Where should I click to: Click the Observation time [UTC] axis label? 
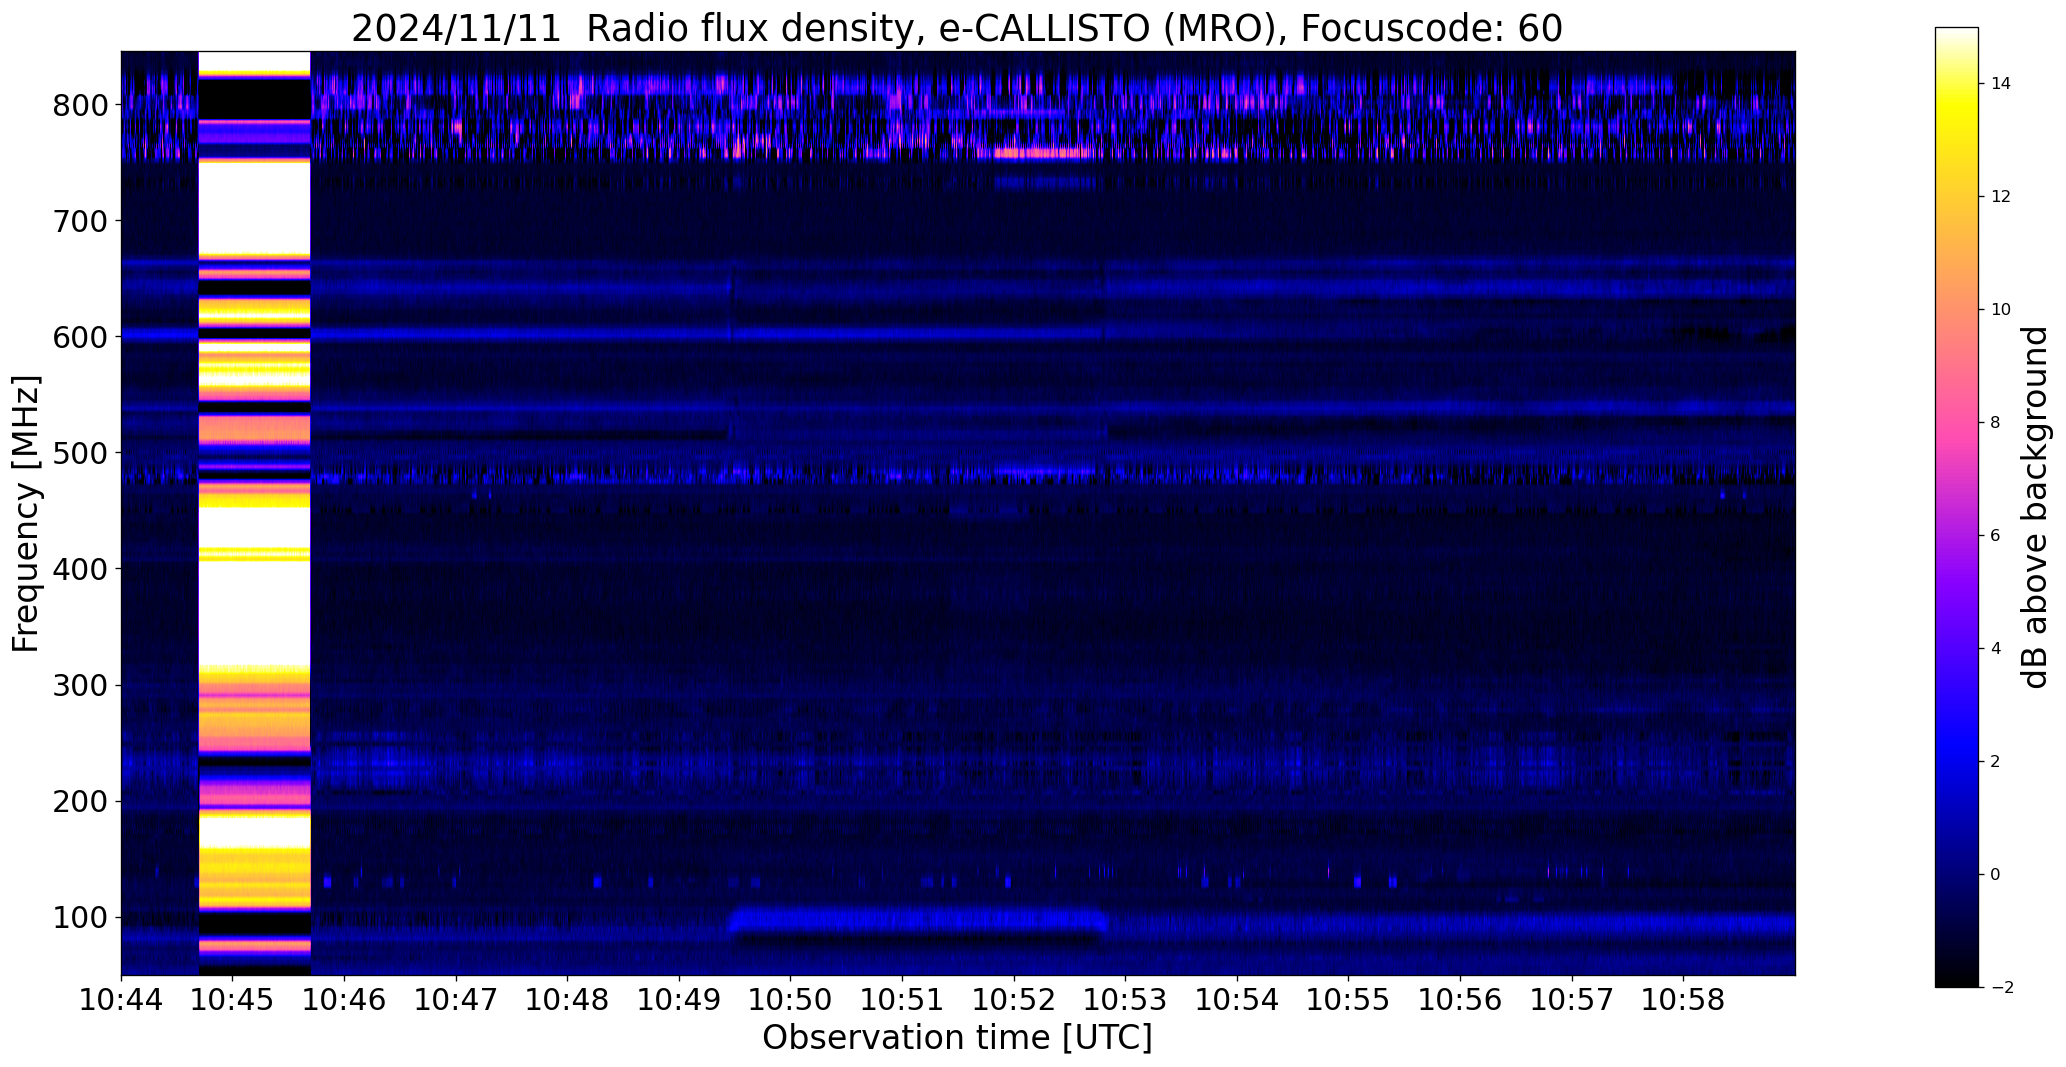click(957, 1038)
